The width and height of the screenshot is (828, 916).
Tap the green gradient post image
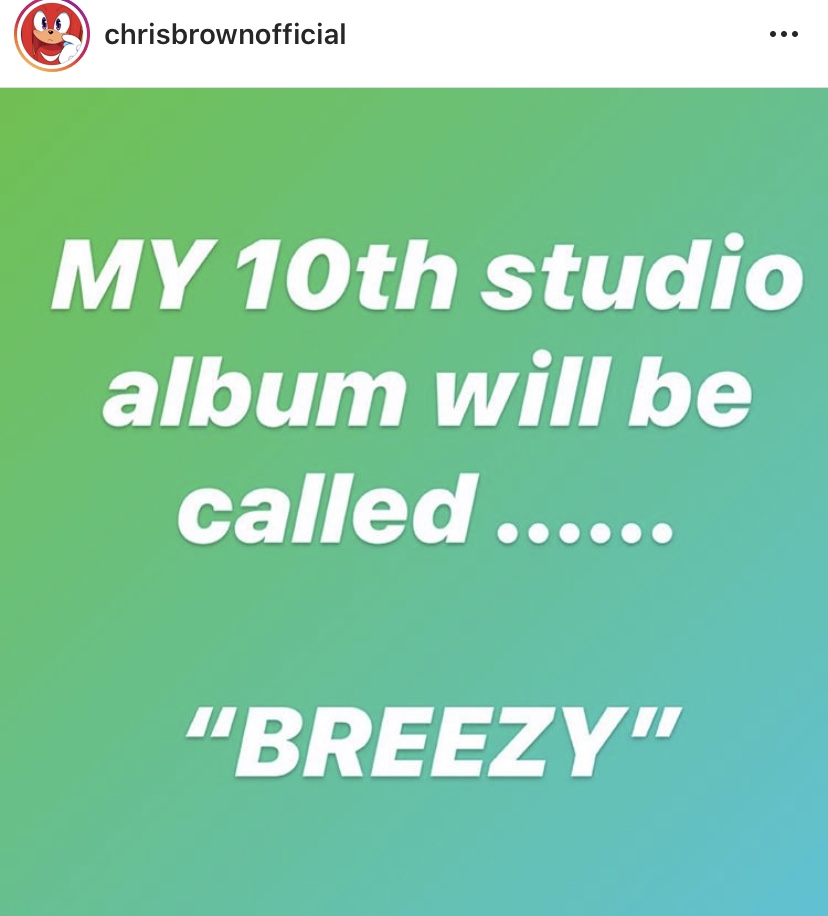[414, 502]
